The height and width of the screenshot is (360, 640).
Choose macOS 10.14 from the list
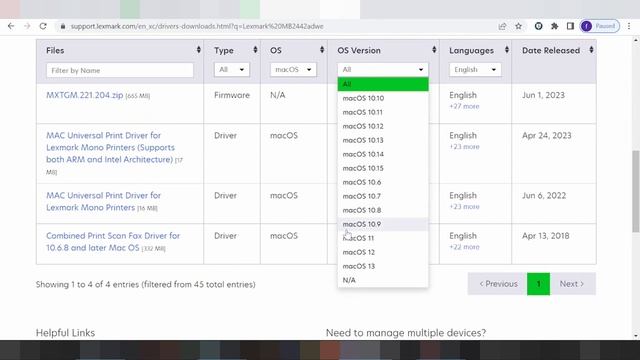click(383, 154)
